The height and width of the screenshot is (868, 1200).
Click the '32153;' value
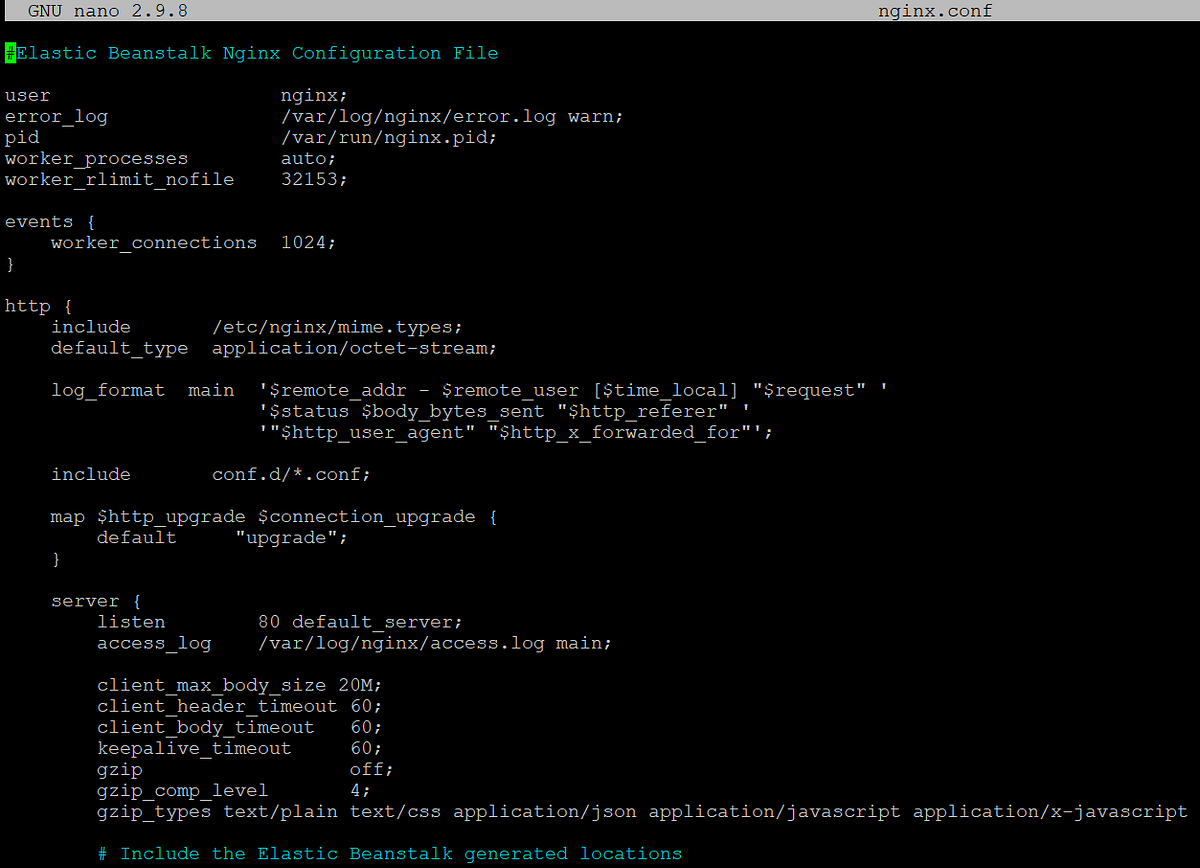click(x=315, y=180)
